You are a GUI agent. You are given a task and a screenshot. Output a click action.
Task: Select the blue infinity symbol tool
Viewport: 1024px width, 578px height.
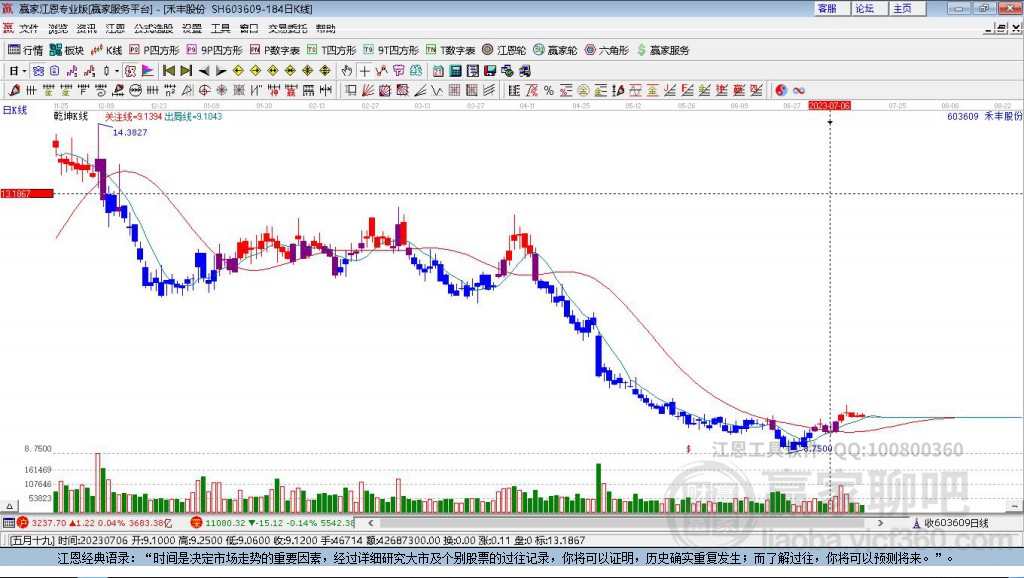pos(799,90)
